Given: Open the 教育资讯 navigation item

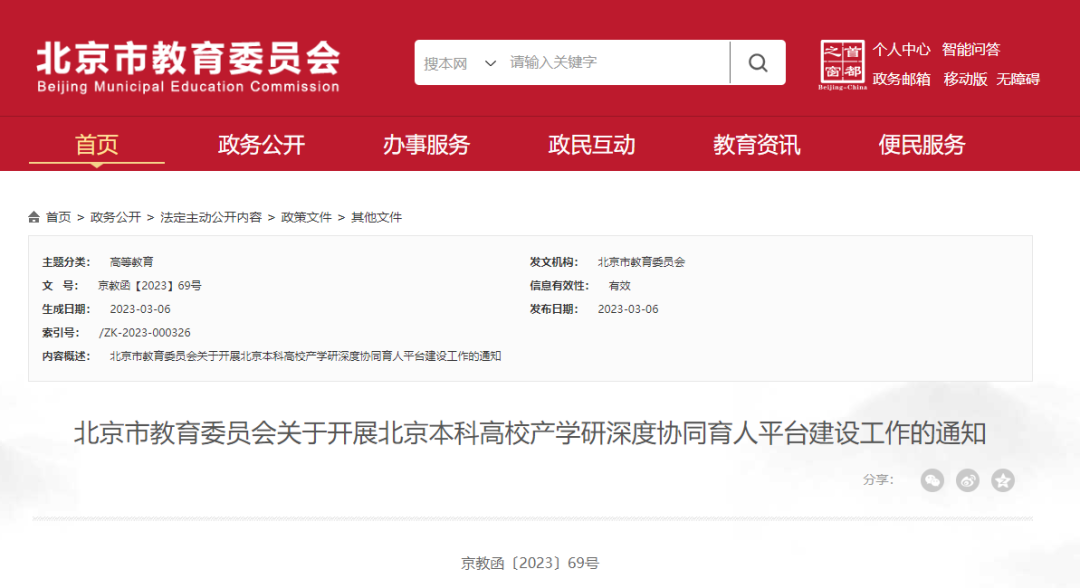Looking at the screenshot, I should [x=756, y=145].
